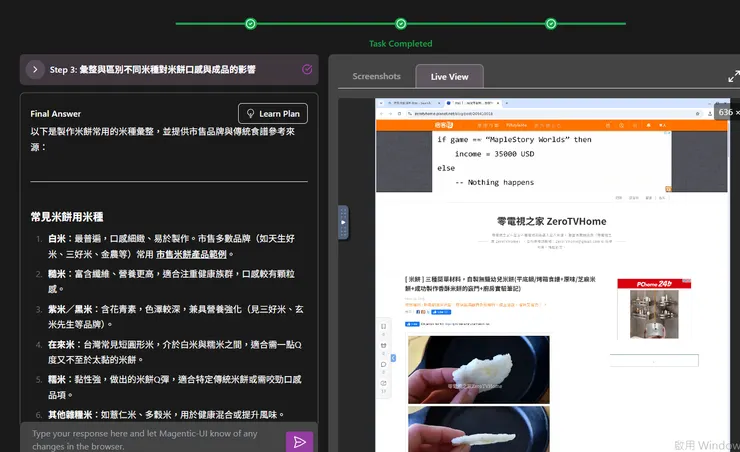Close the active second browser tab

coord(498,103)
